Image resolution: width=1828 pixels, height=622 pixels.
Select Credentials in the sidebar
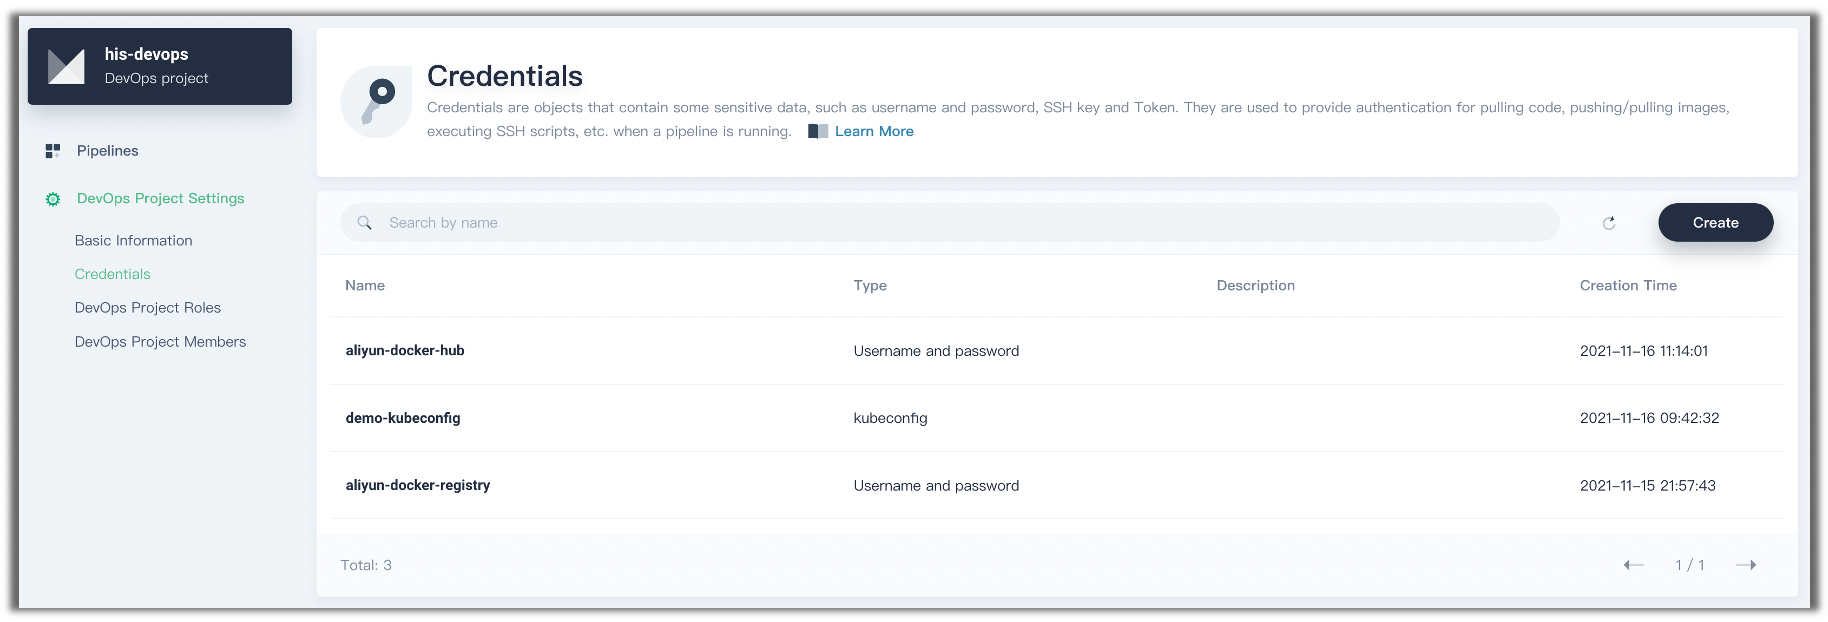[112, 274]
